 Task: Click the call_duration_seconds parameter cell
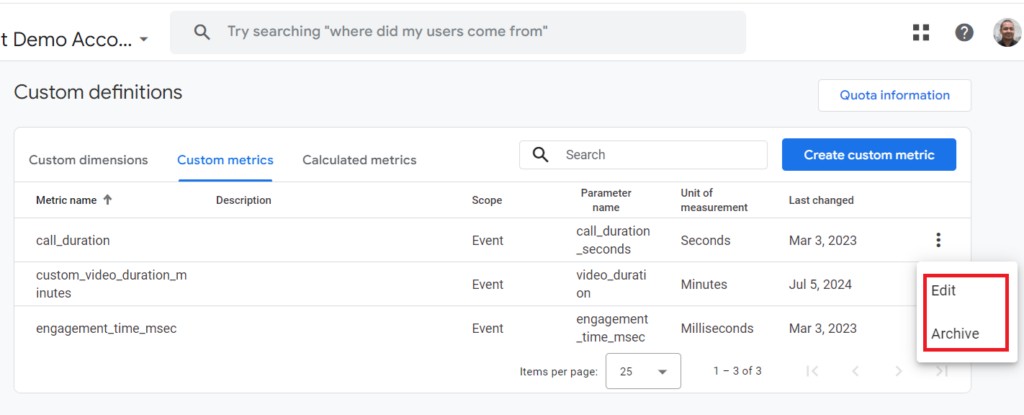[613, 240]
